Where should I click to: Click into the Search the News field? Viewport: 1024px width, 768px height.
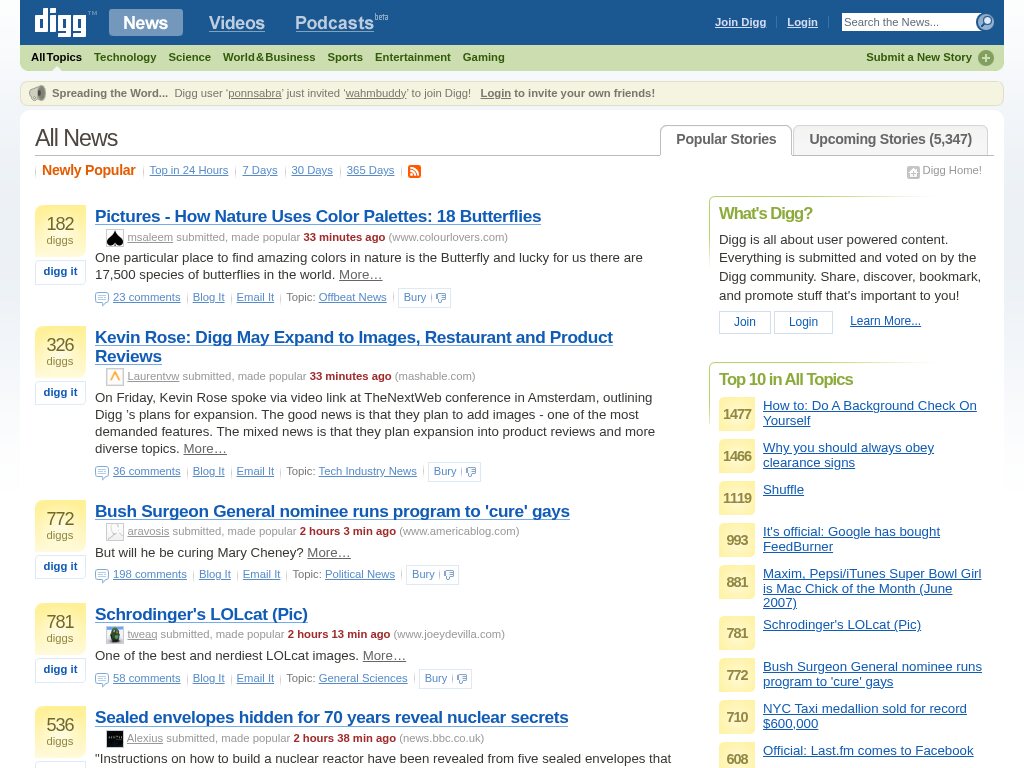point(909,22)
